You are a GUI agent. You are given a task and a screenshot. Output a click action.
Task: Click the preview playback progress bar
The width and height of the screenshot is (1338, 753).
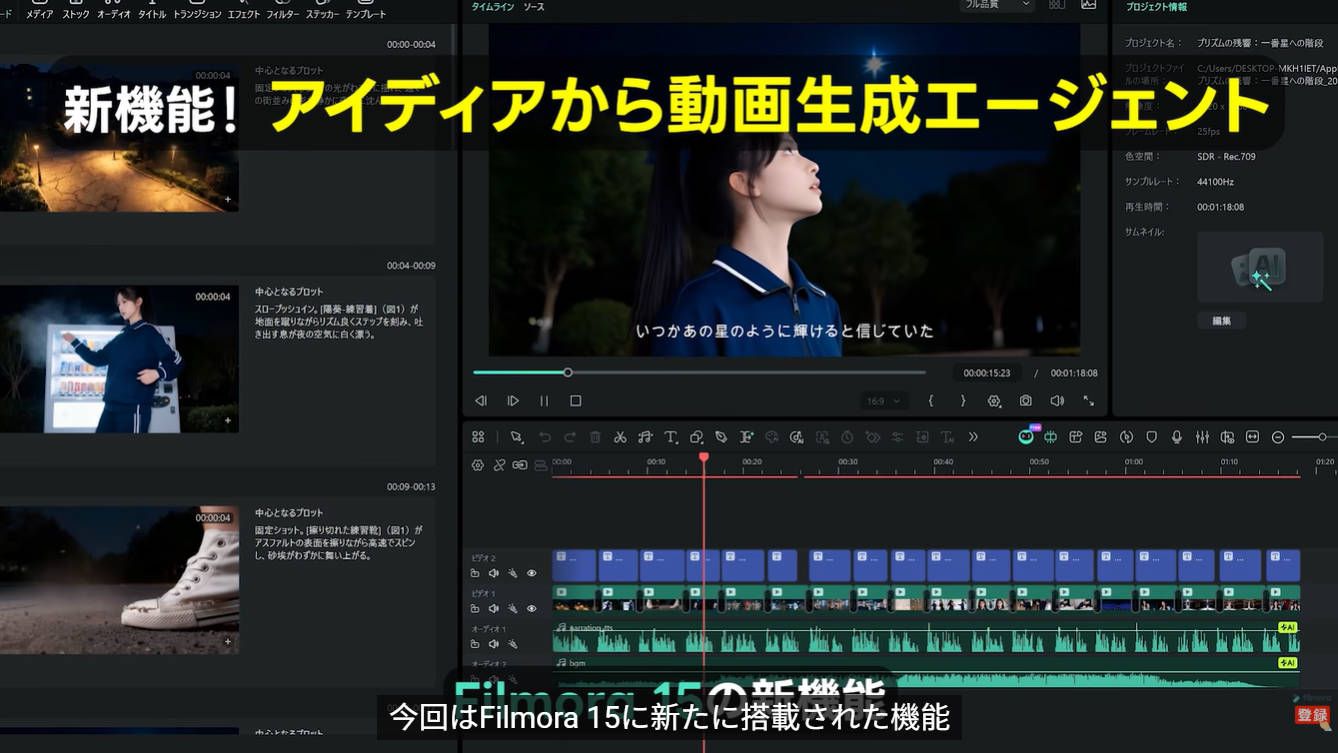[699, 372]
